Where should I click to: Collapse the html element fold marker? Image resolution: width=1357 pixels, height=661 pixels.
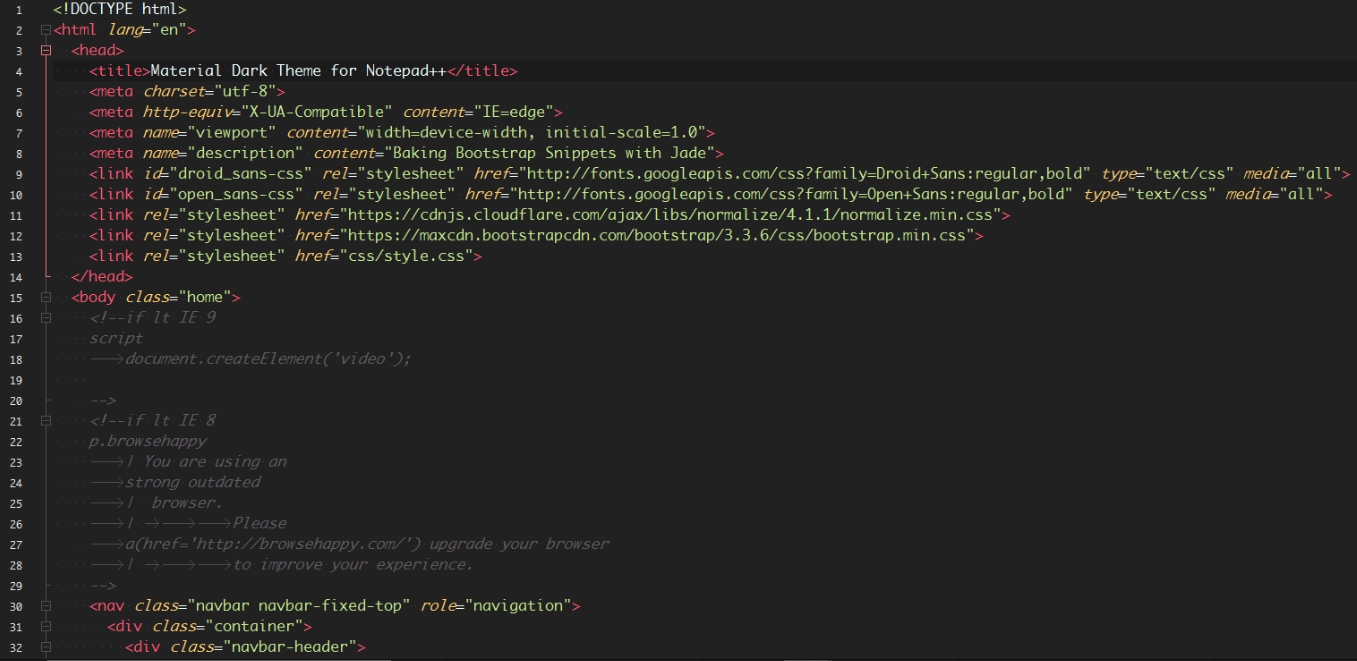click(x=45, y=29)
